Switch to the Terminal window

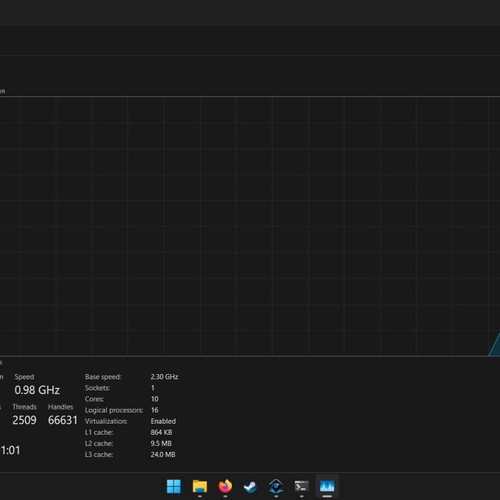click(302, 487)
